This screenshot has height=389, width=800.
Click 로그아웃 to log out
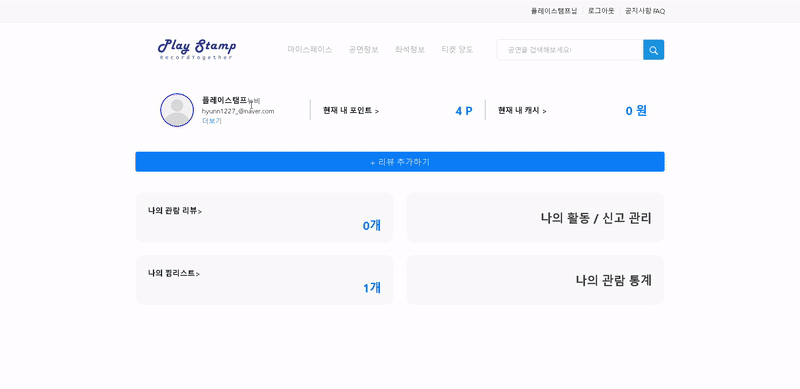pyautogui.click(x=601, y=11)
